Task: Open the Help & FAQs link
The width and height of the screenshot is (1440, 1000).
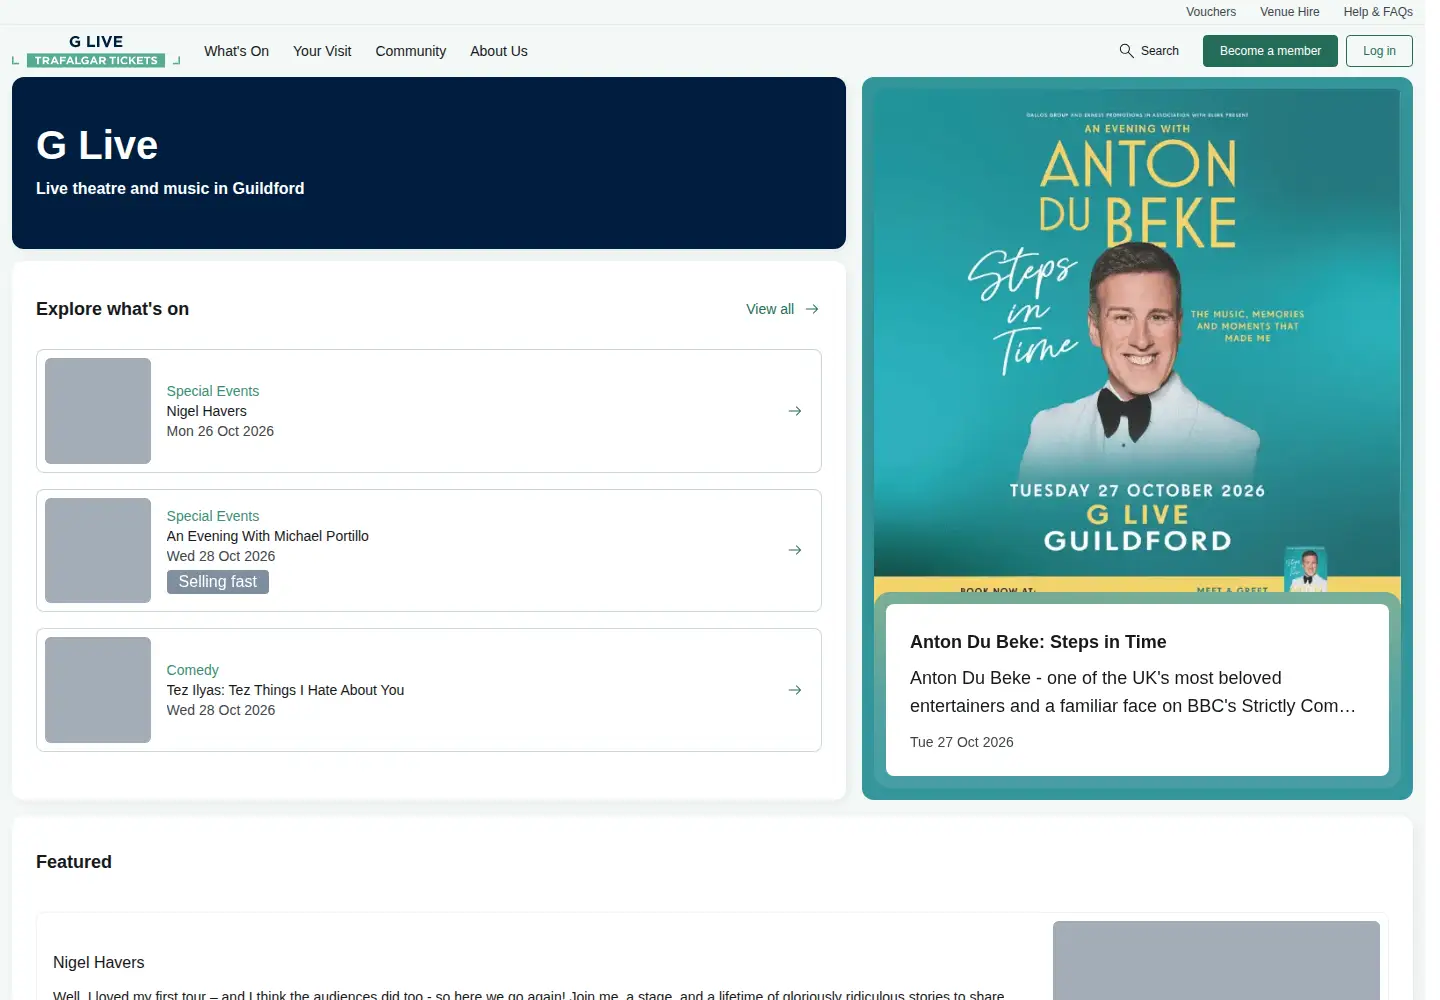Action: 1378,12
